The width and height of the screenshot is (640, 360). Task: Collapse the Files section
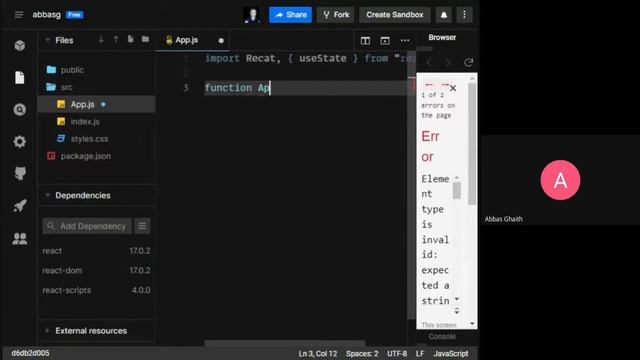pos(48,40)
